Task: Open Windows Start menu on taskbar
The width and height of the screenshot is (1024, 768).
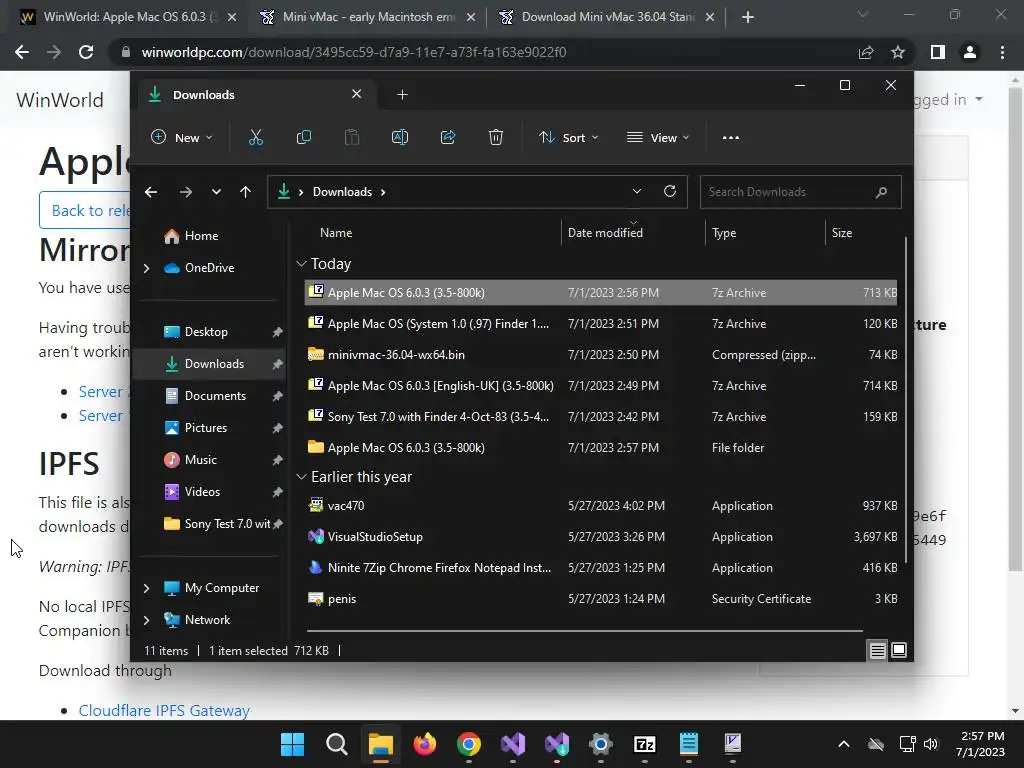Action: tap(293, 744)
